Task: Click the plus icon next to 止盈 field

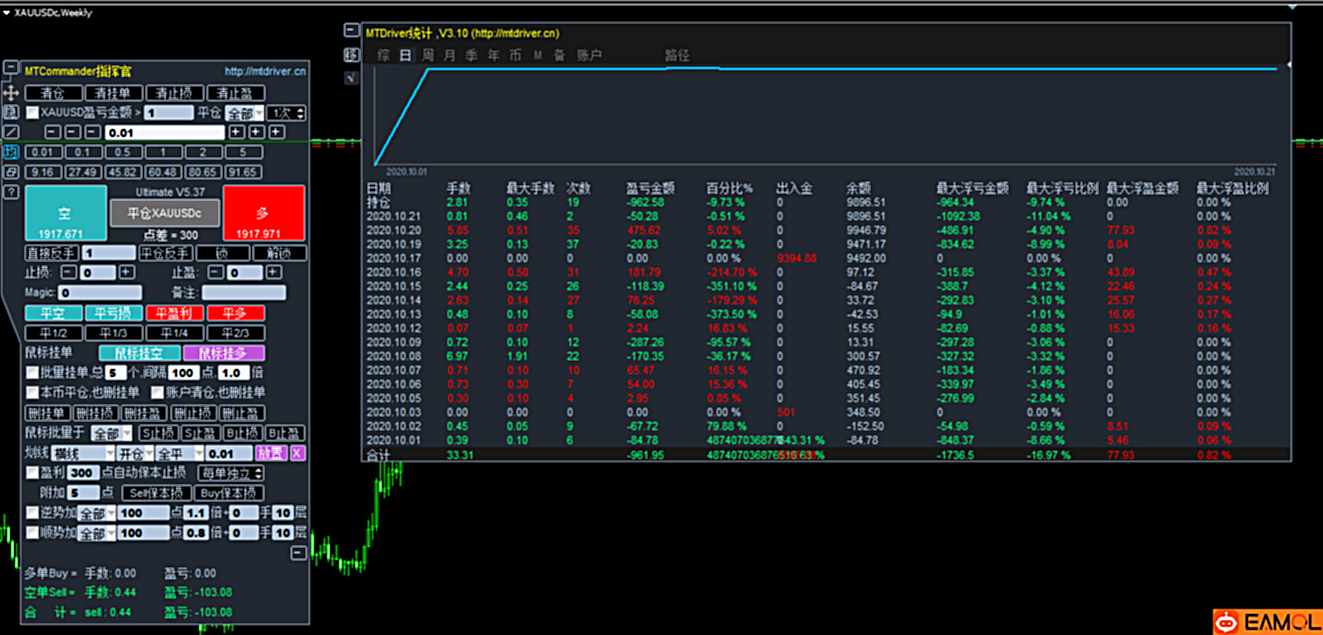Action: pos(273,272)
